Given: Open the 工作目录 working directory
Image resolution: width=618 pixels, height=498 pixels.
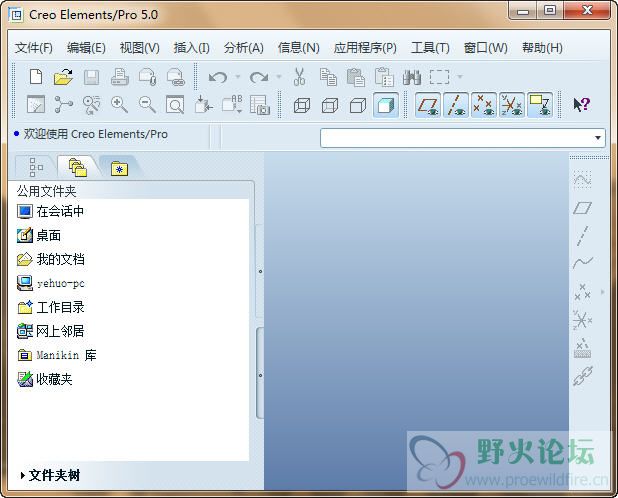Looking at the screenshot, I should 51,307.
